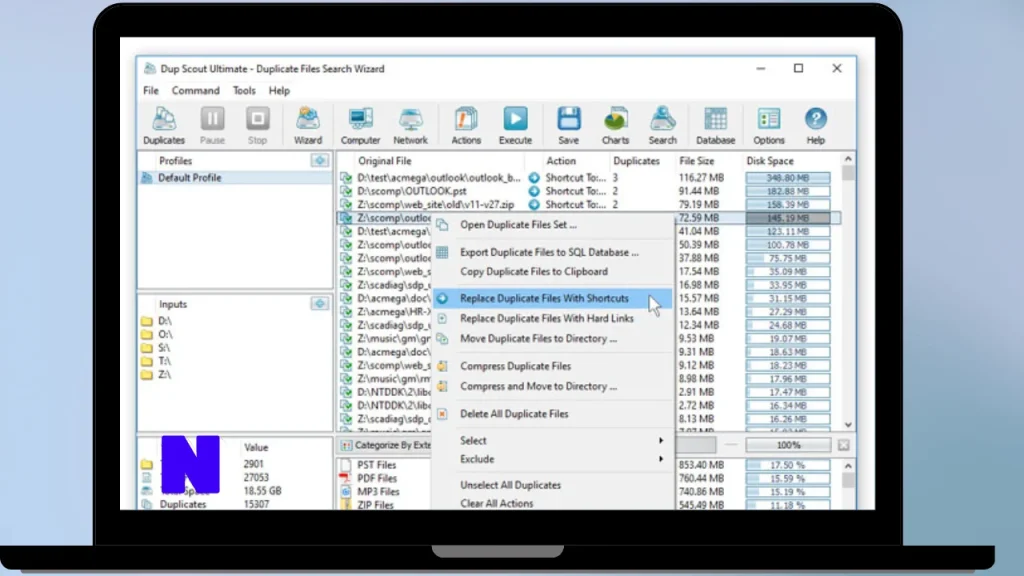
Task: Open the File menu
Action: pos(151,91)
